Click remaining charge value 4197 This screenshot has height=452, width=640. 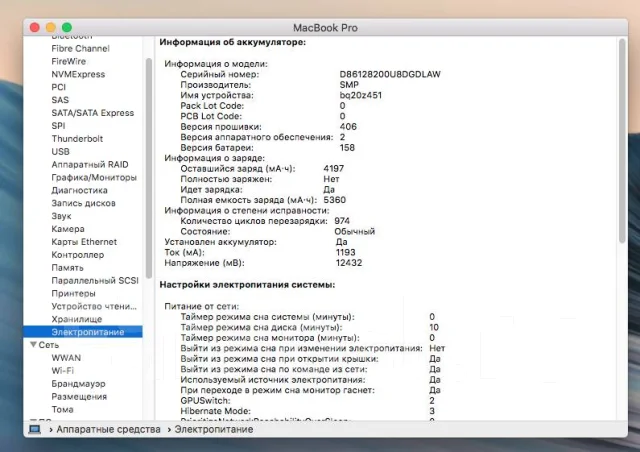click(334, 169)
